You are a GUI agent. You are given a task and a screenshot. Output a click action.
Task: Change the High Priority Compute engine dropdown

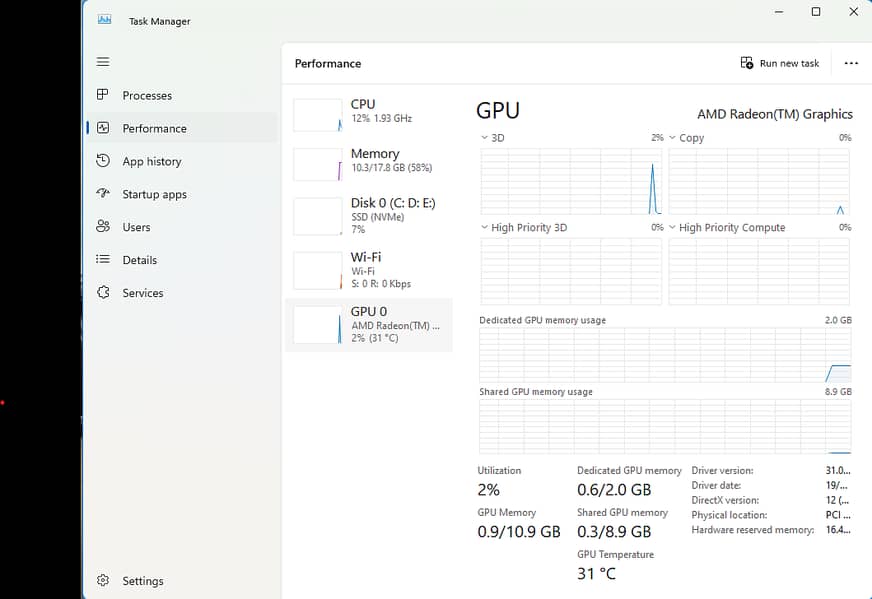[x=673, y=228]
